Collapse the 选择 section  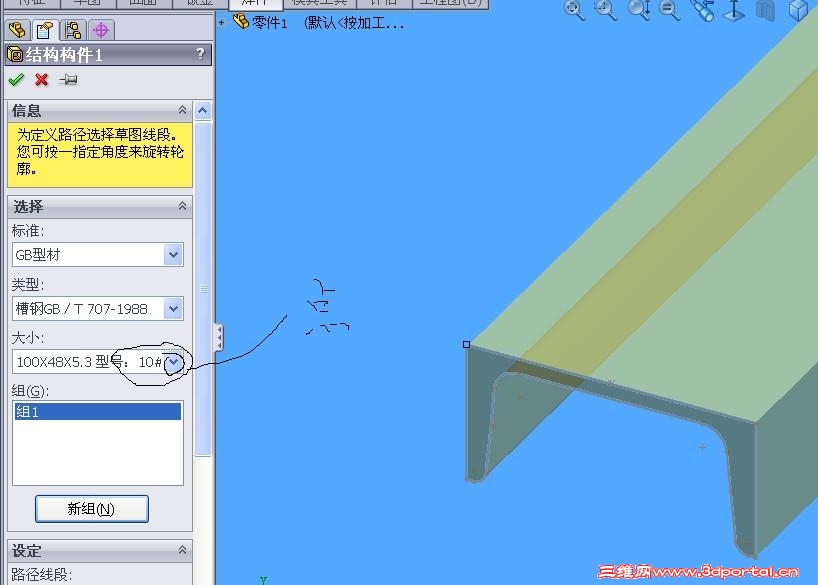point(182,206)
